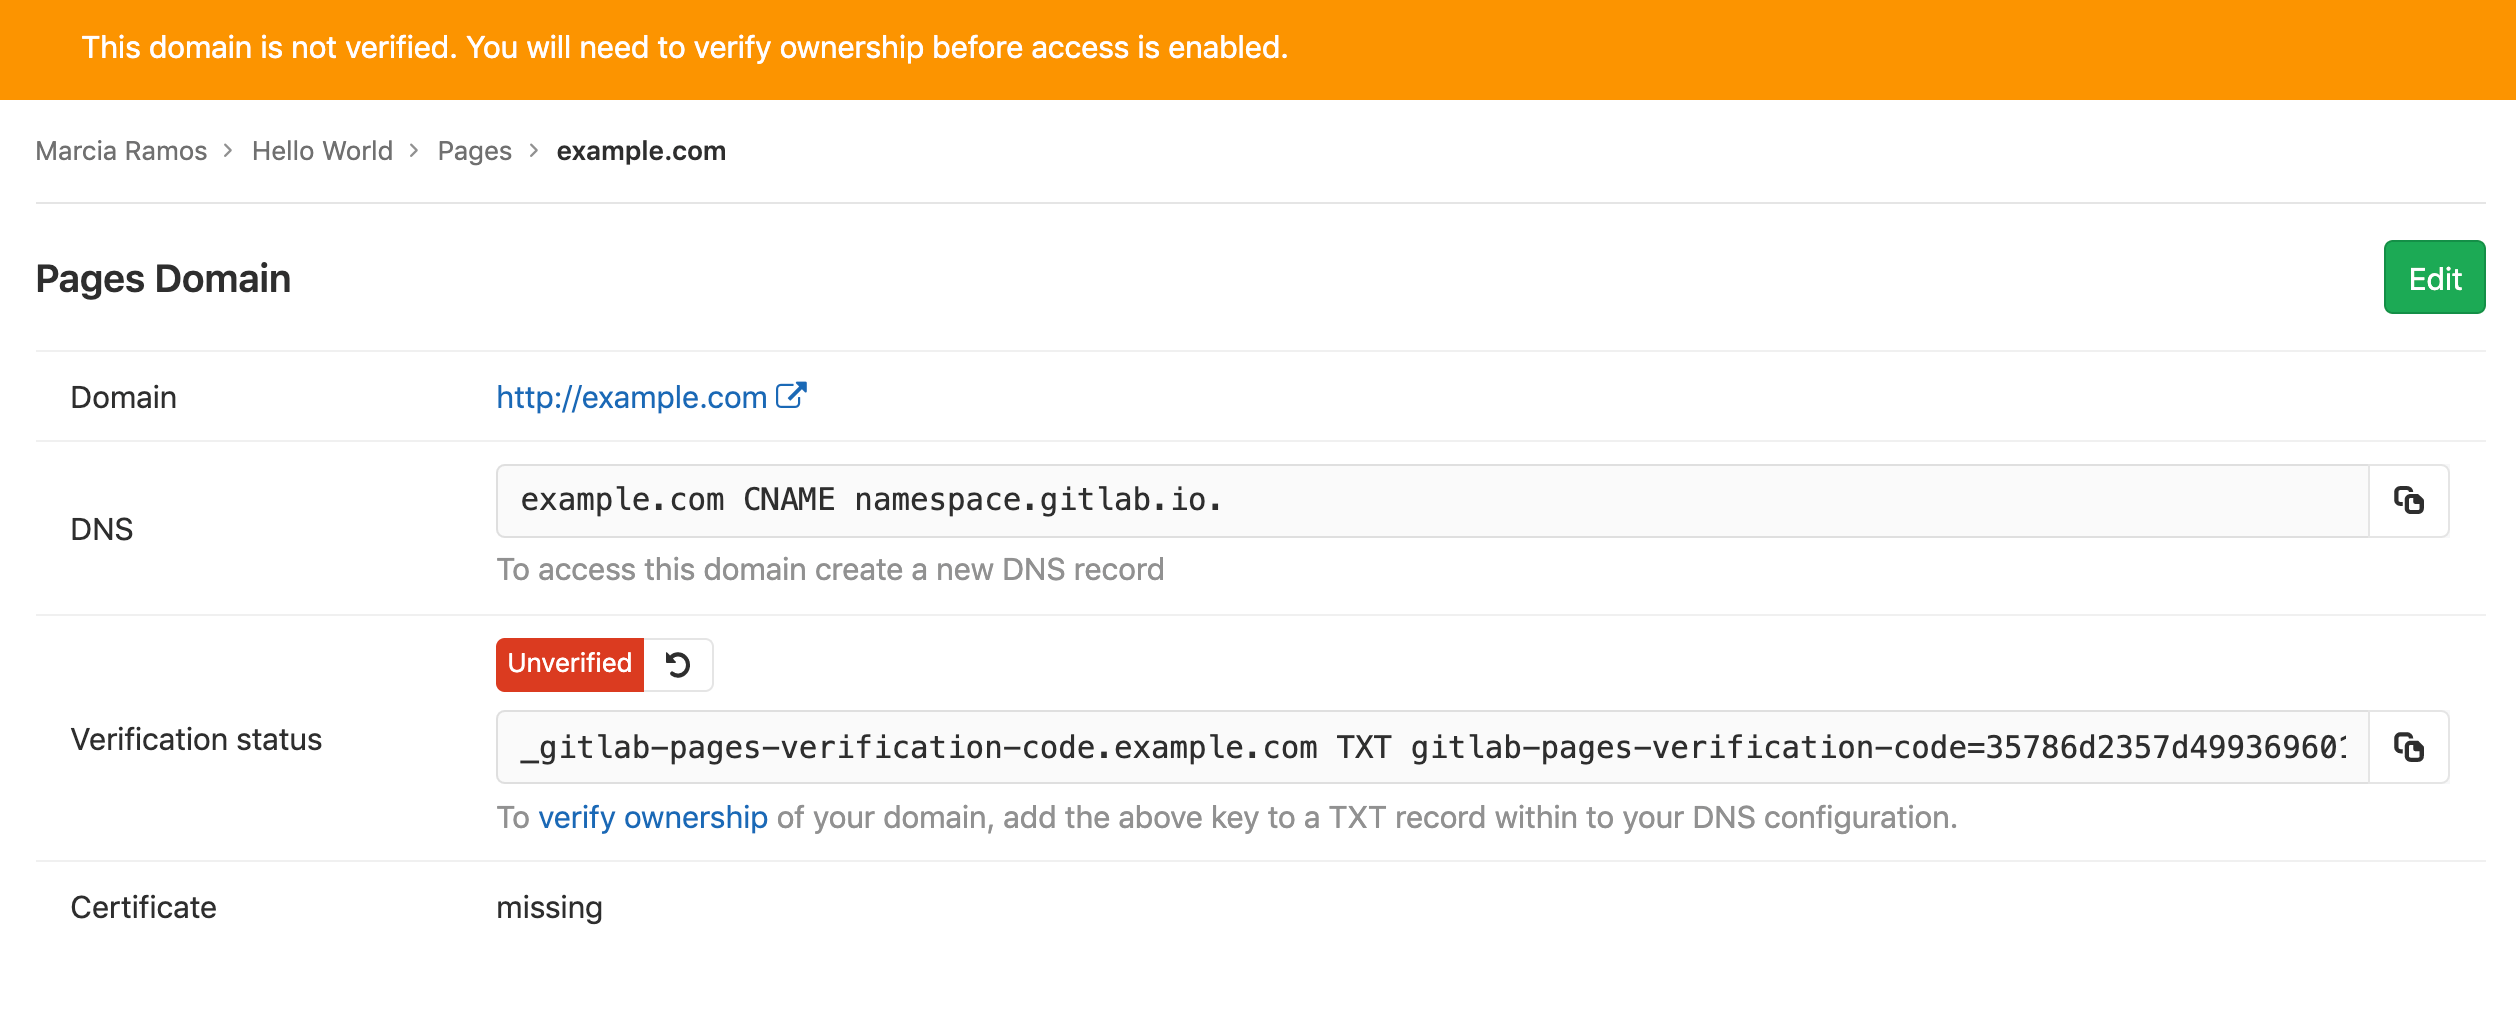Screen dimensions: 2516x1036
Task: Click the copy icon beside the TXT record
Action: pos(2410,747)
